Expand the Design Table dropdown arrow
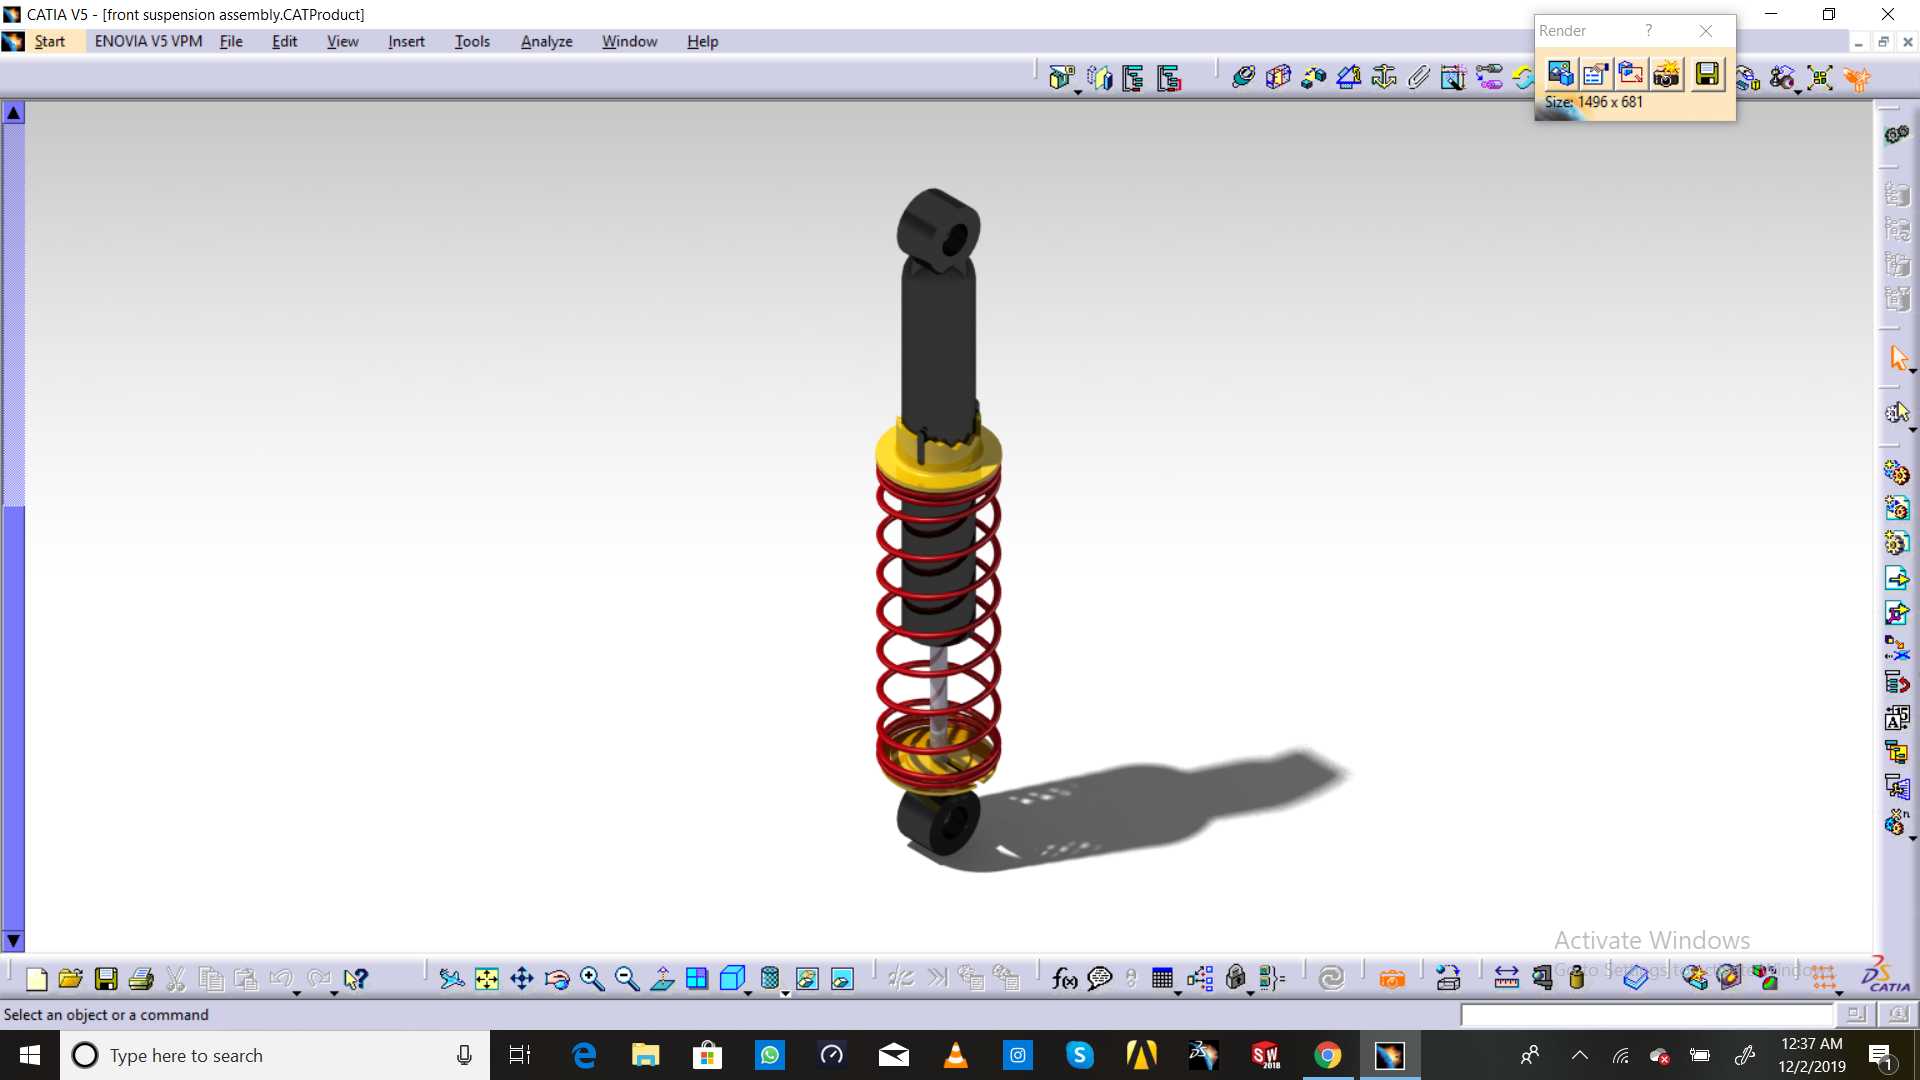The width and height of the screenshot is (1920, 1080). [x=1178, y=993]
